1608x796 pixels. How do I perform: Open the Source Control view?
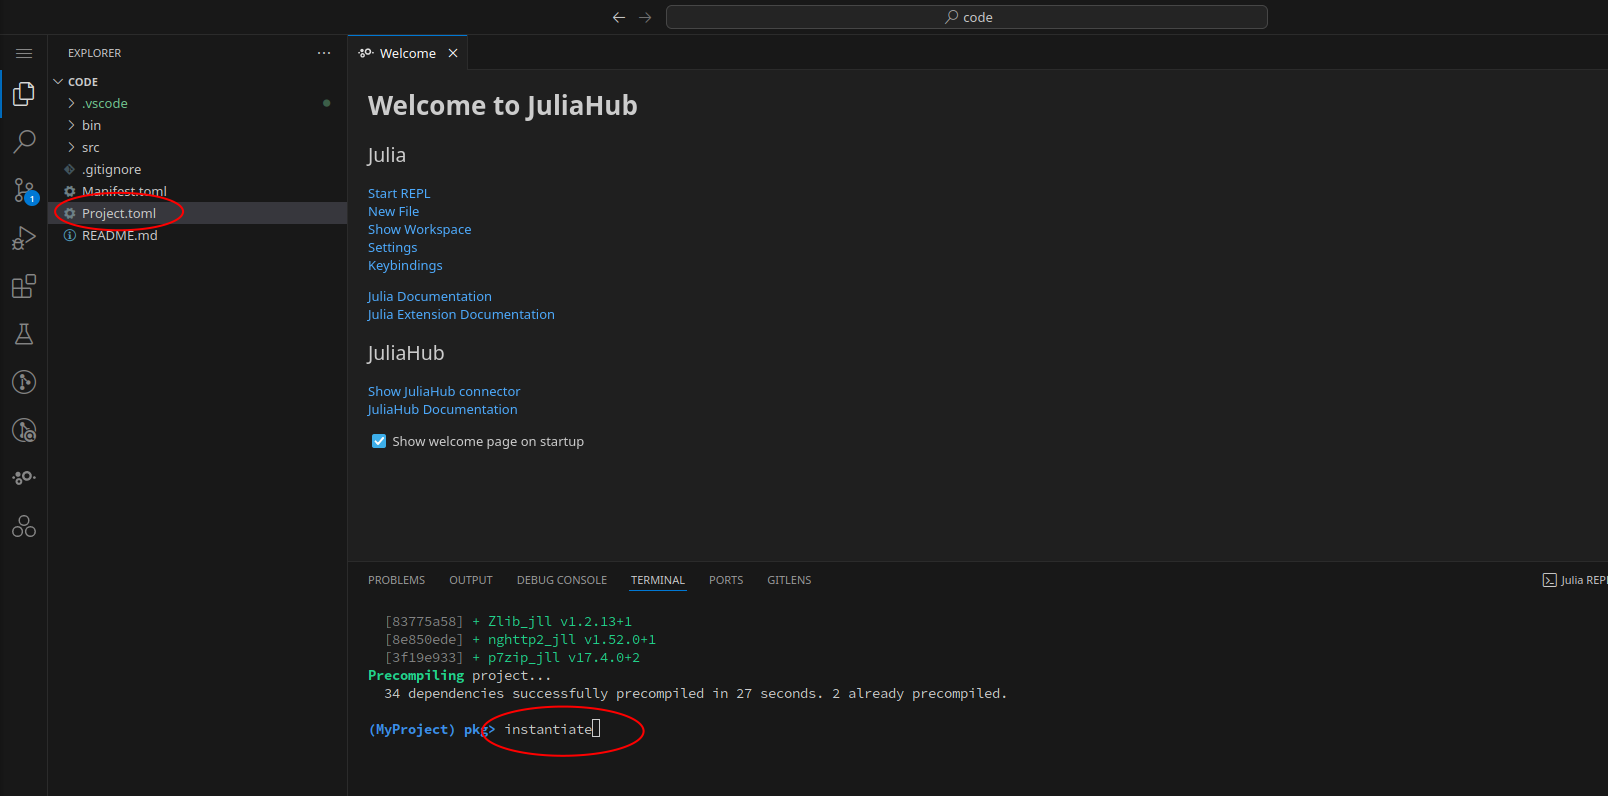coord(24,190)
